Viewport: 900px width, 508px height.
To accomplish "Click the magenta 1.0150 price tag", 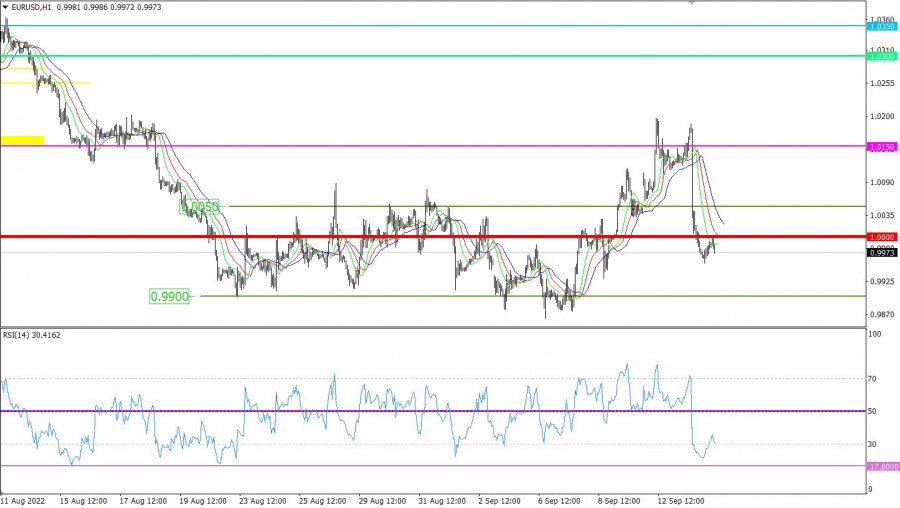I will coord(881,147).
